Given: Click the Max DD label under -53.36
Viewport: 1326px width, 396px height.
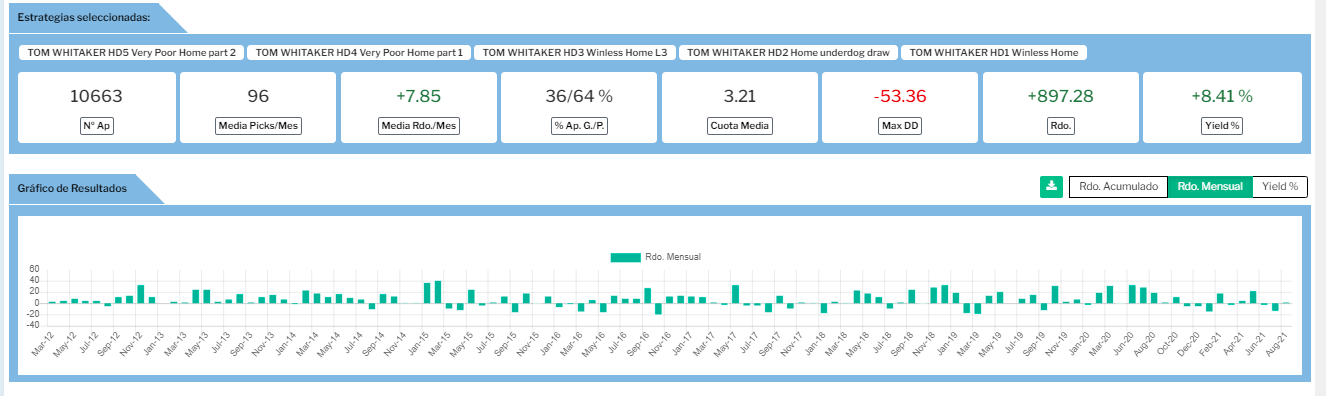Looking at the screenshot, I should pyautogui.click(x=899, y=127).
